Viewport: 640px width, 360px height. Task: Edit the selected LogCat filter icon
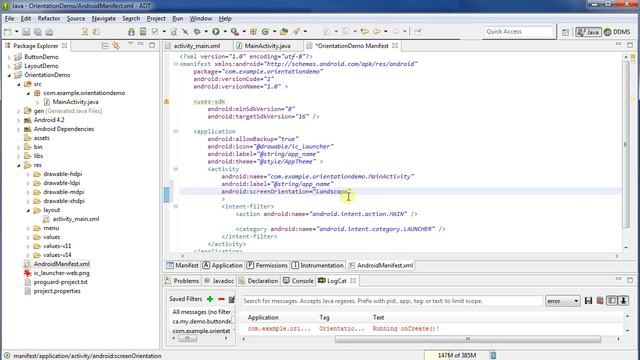point(231,299)
